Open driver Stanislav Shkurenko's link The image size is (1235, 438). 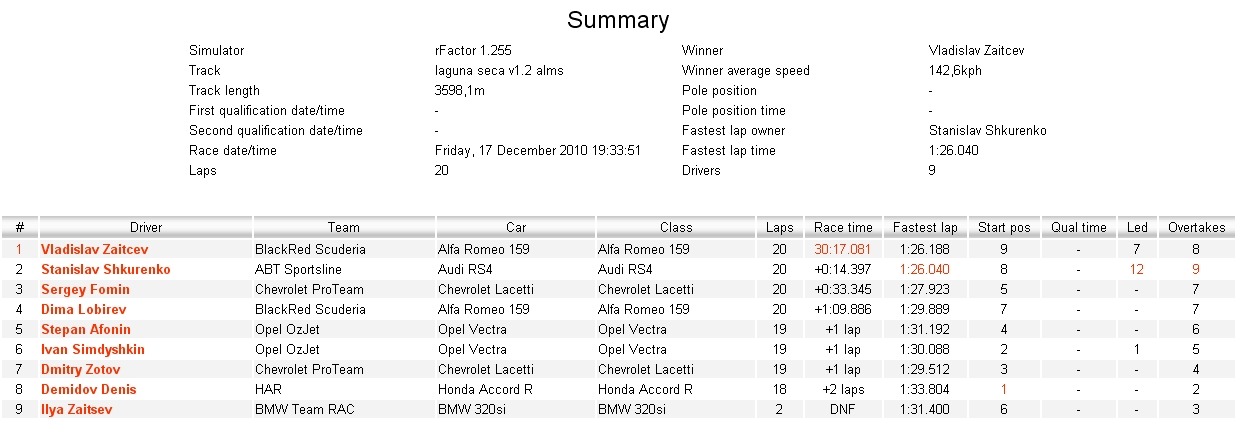106,269
